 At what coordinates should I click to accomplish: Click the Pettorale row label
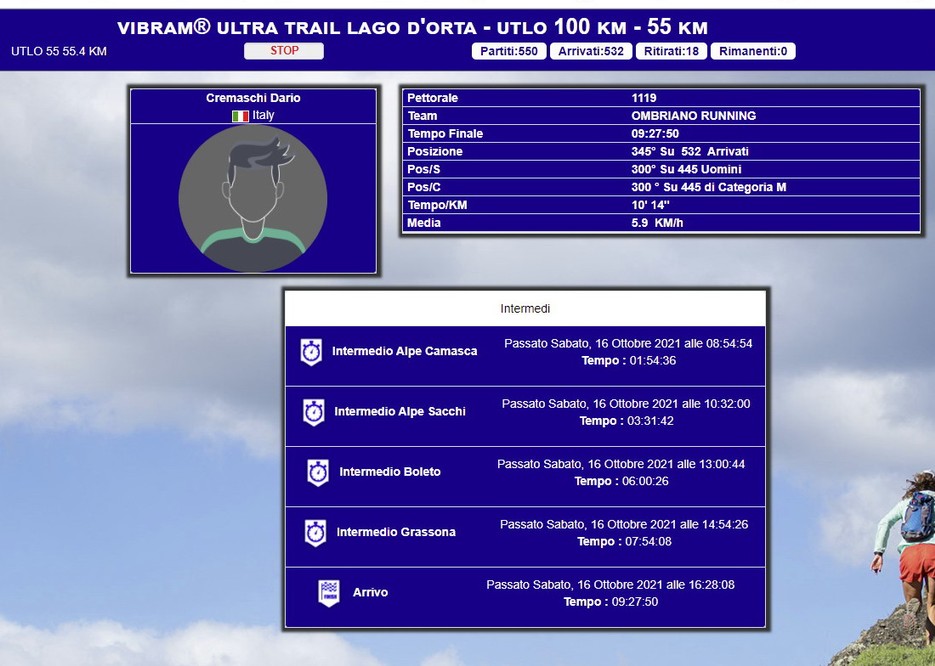433,98
